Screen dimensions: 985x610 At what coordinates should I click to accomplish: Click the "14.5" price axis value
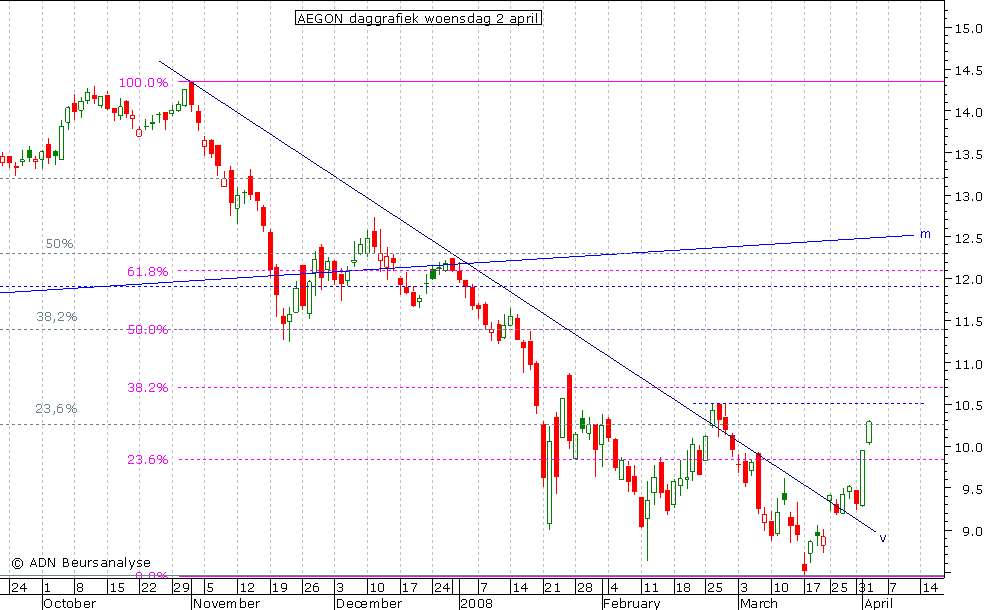[x=968, y=70]
